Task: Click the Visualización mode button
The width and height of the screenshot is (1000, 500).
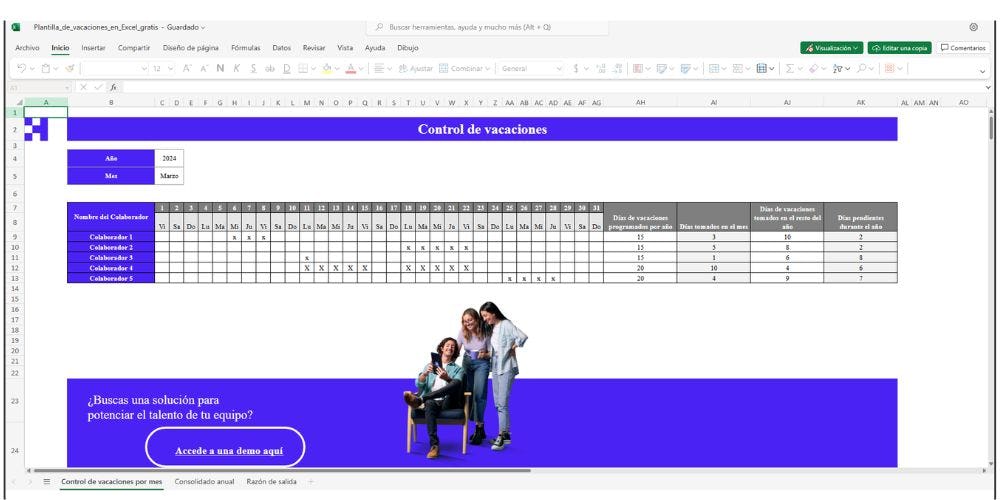Action: coord(832,48)
